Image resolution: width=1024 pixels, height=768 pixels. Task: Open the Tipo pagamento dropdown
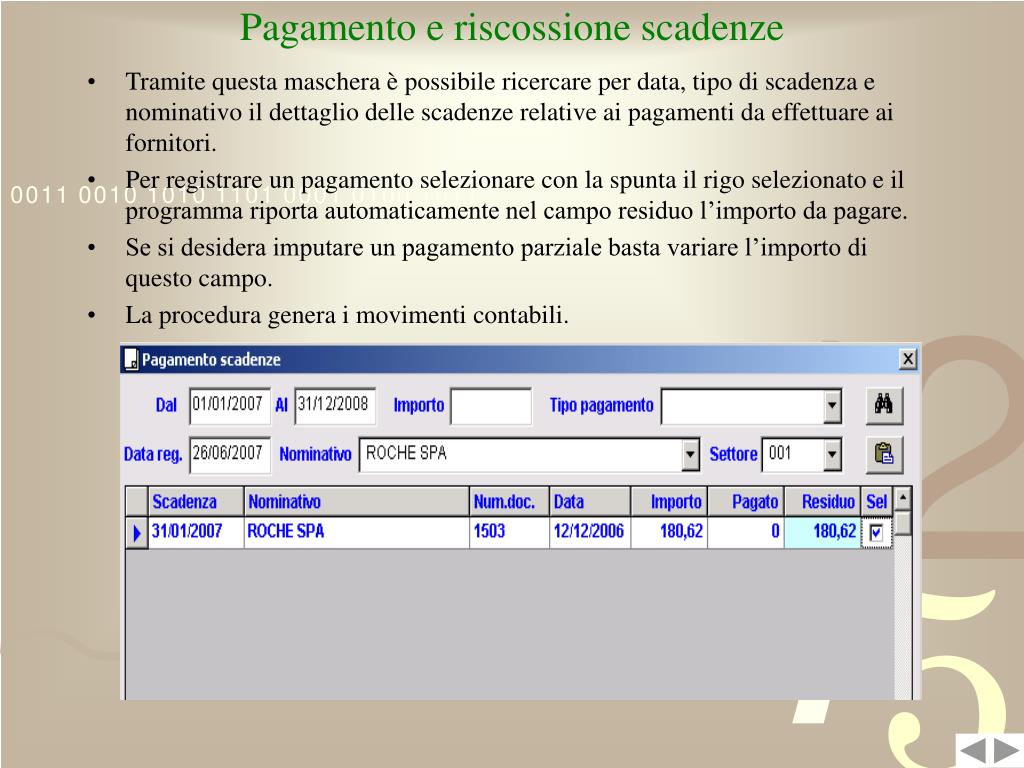(831, 406)
